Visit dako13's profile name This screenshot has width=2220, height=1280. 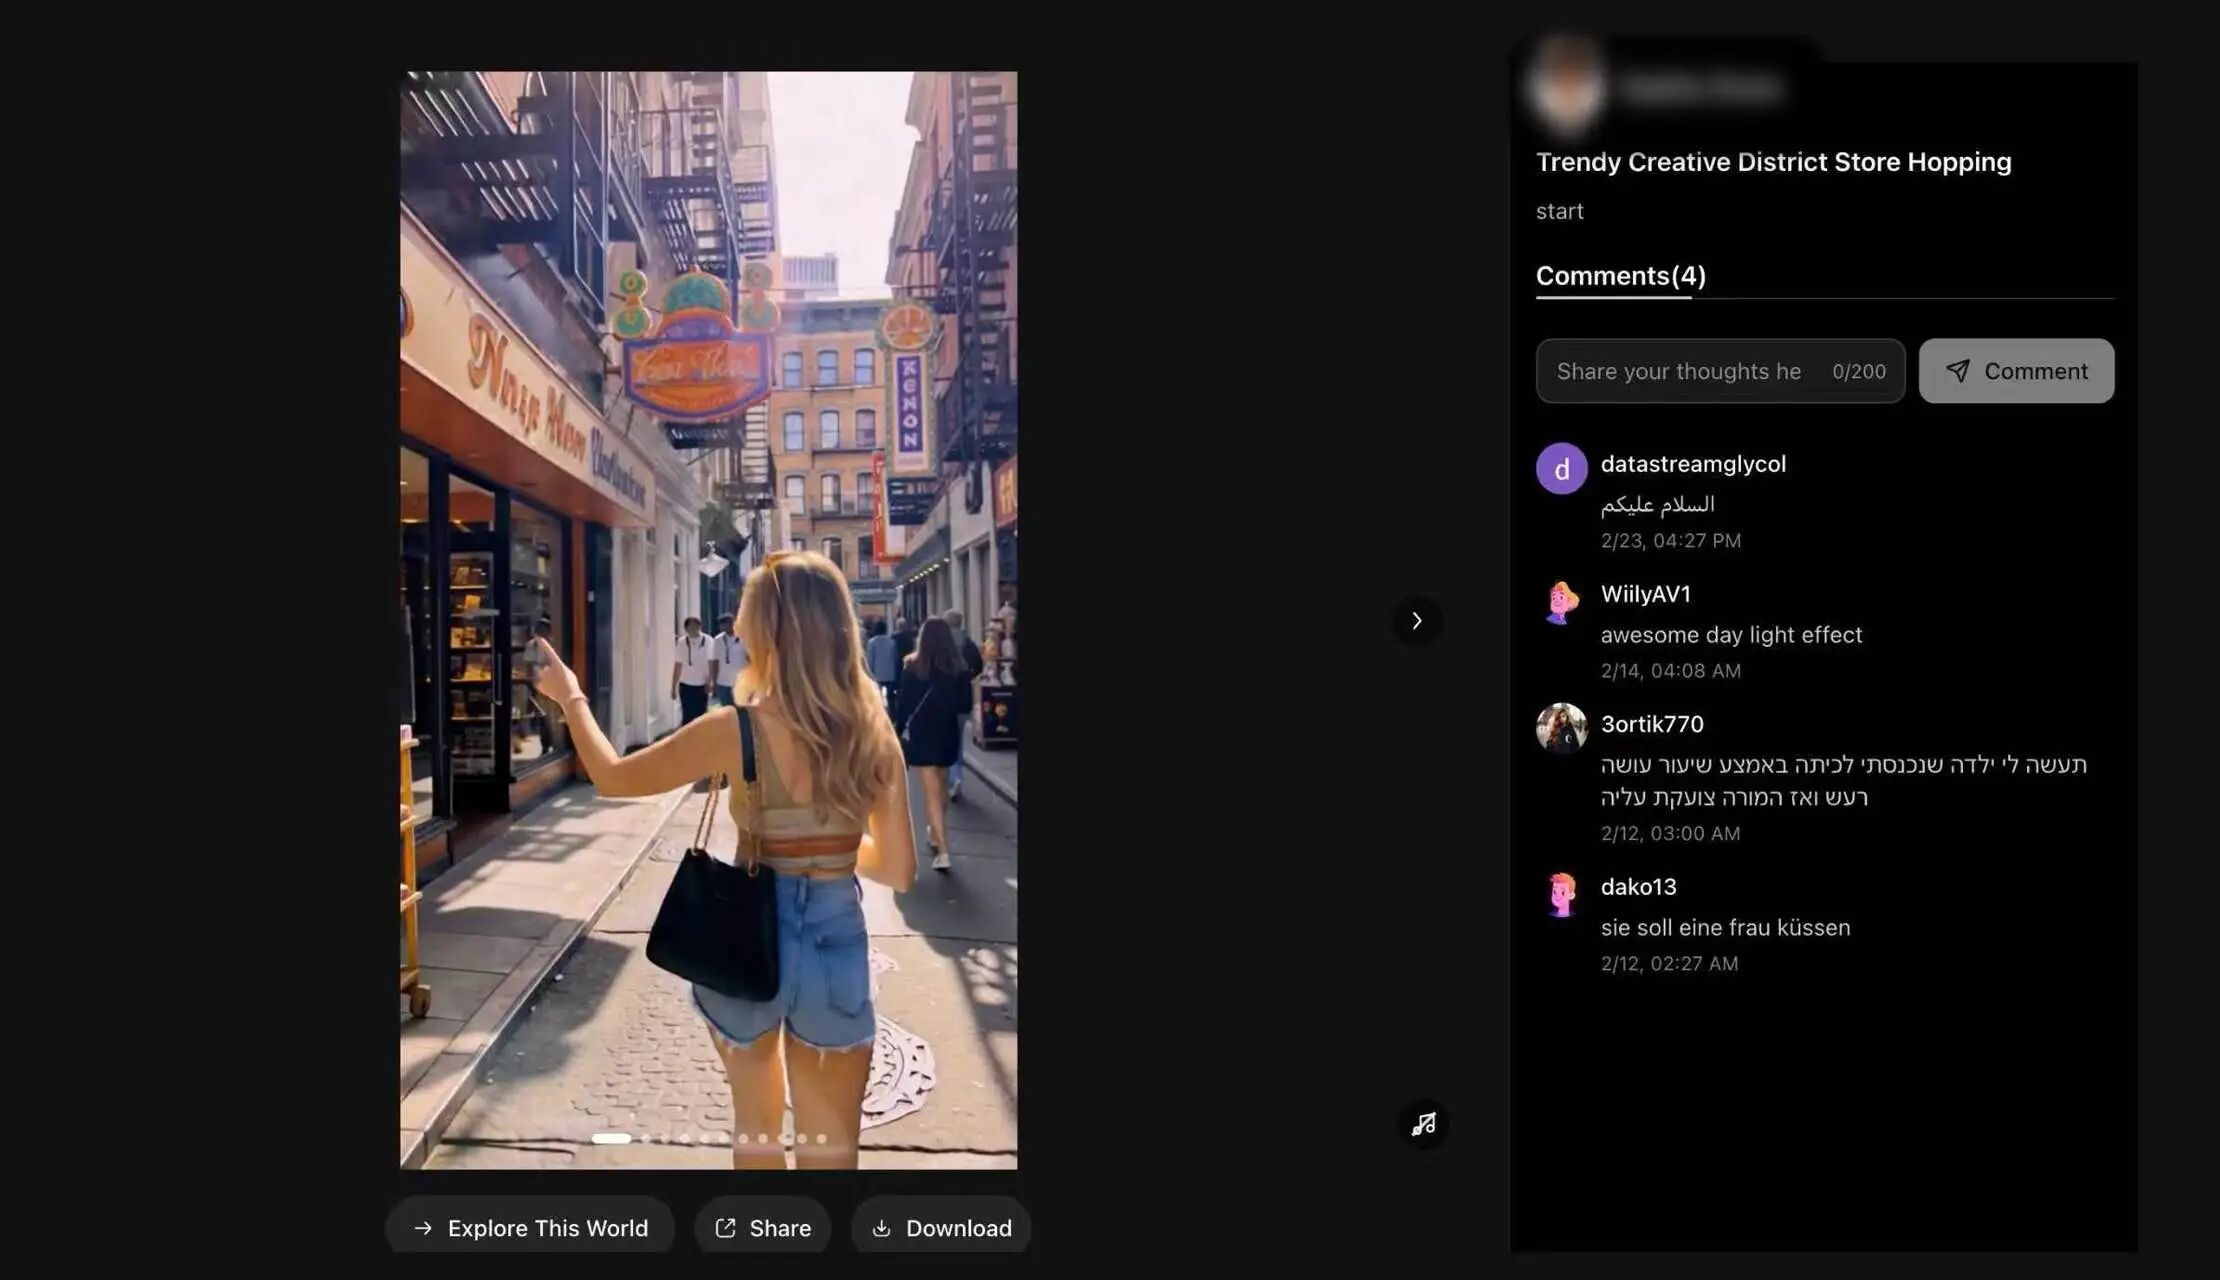click(1638, 887)
